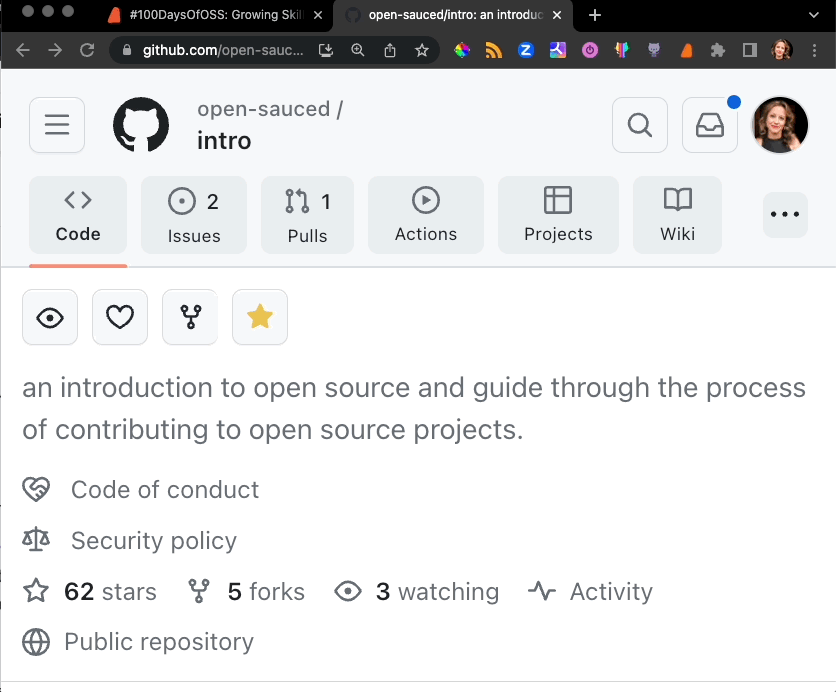Open the notifications inbox

[x=710, y=125]
